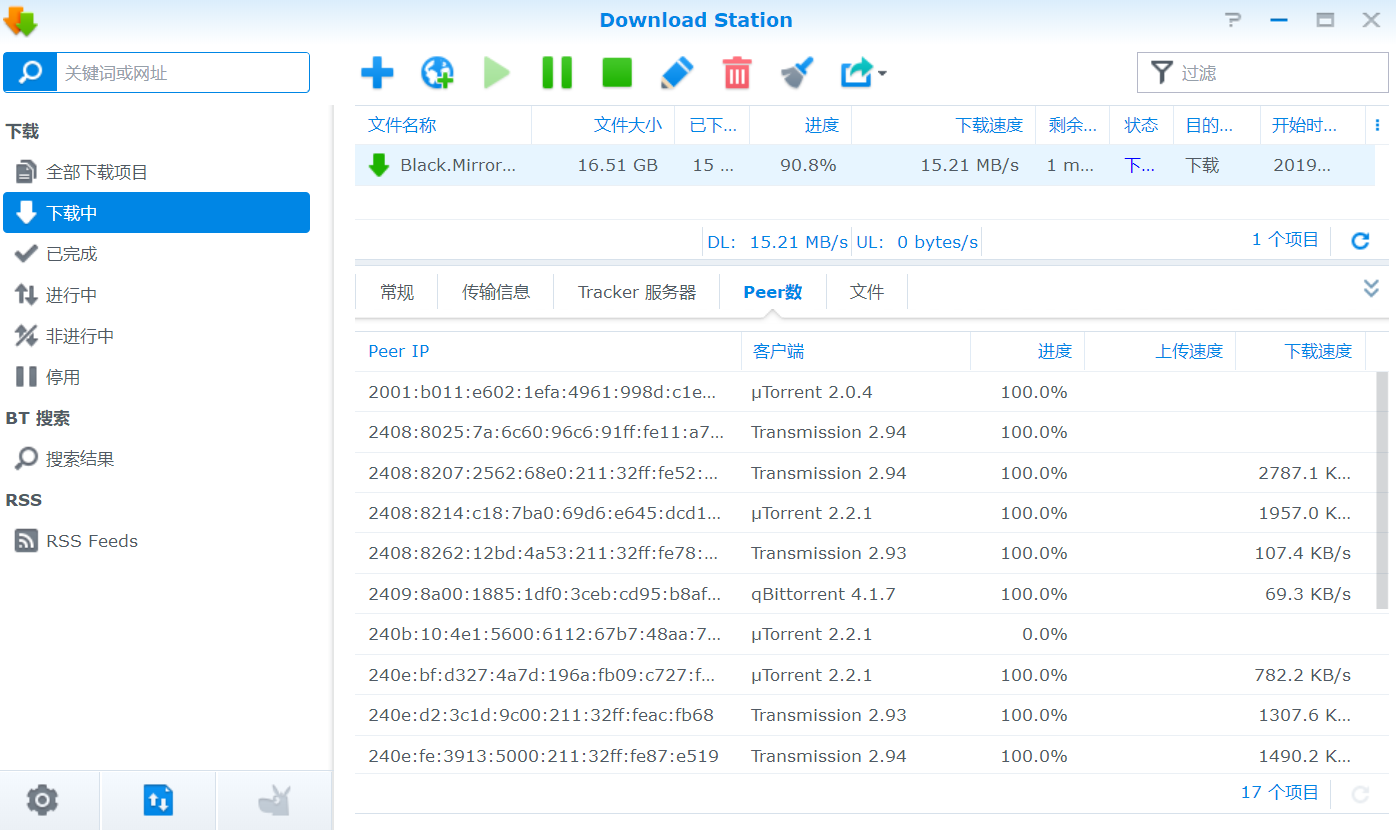1396x830 pixels.
Task: Select the Black.Mirror download row
Action: (865, 165)
